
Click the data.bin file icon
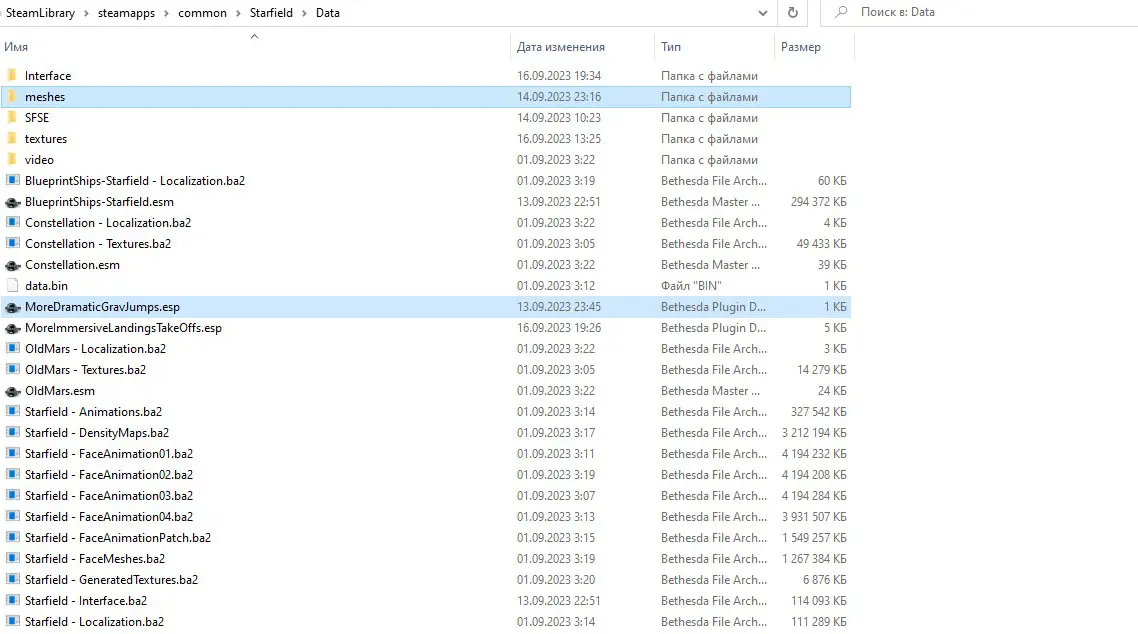pos(12,286)
